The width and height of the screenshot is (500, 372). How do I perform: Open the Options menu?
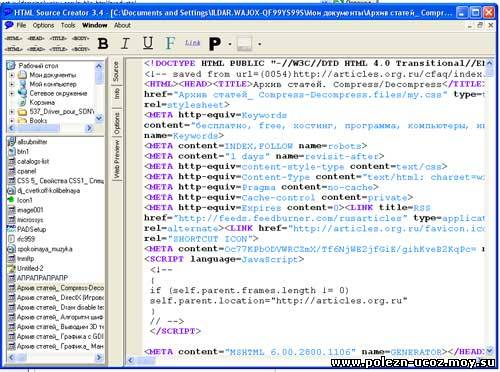(43, 25)
